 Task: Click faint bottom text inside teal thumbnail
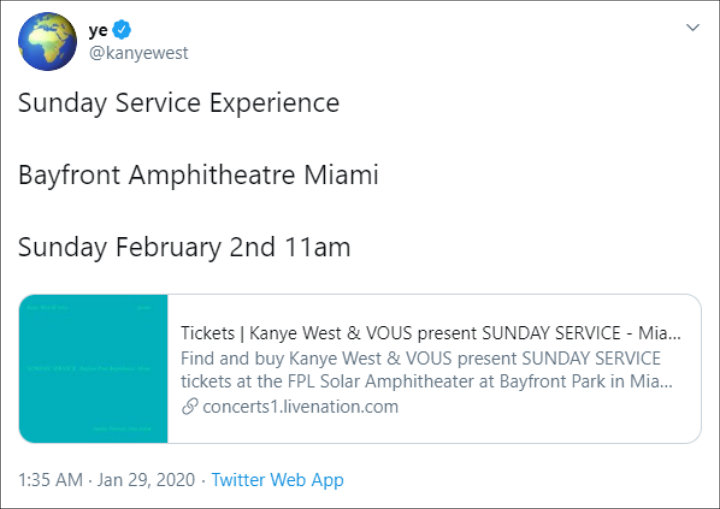click(x=122, y=429)
